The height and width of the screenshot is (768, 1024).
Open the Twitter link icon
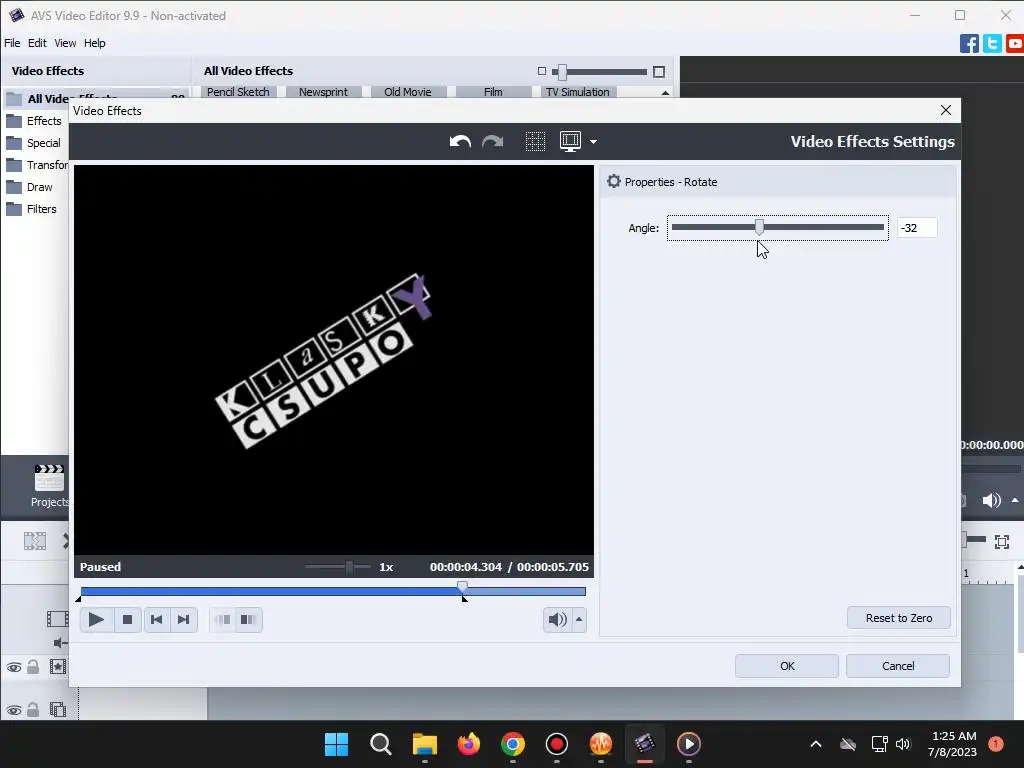992,44
